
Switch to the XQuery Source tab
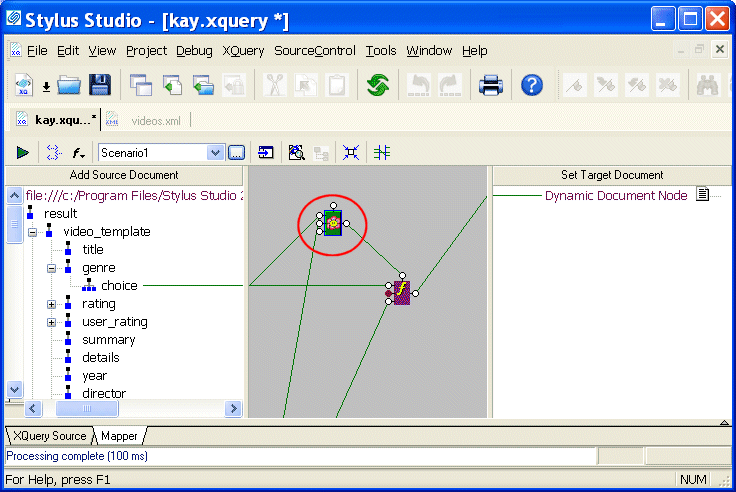coord(50,436)
